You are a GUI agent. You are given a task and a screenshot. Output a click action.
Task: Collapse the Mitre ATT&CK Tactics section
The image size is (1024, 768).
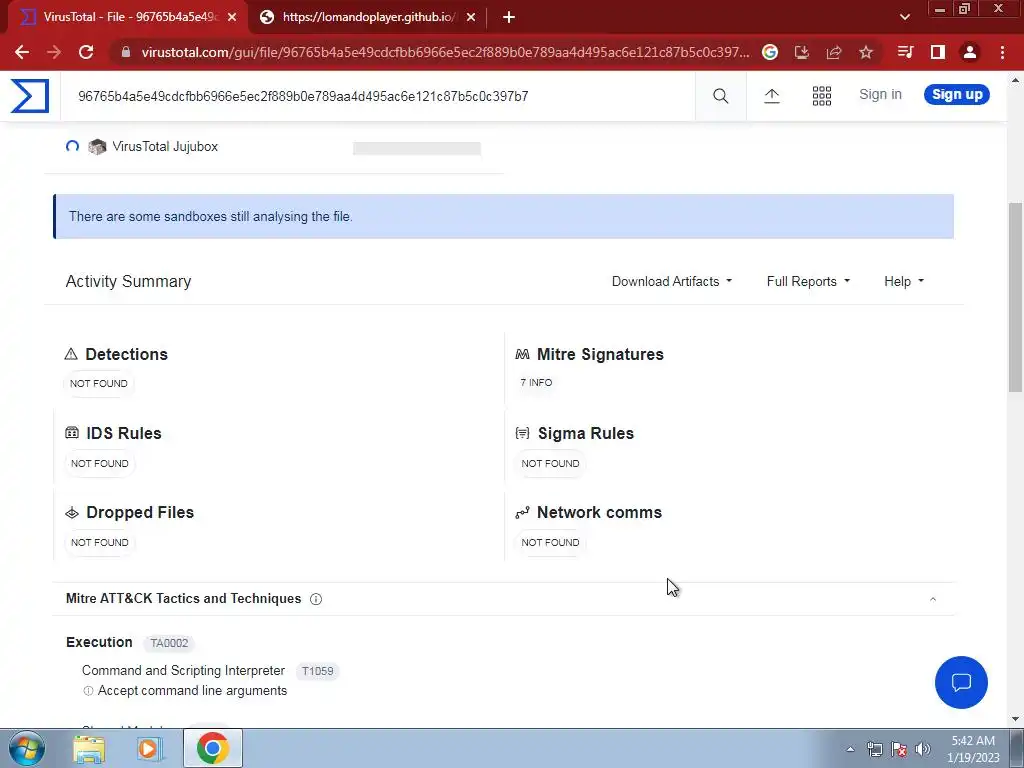pos(933,599)
